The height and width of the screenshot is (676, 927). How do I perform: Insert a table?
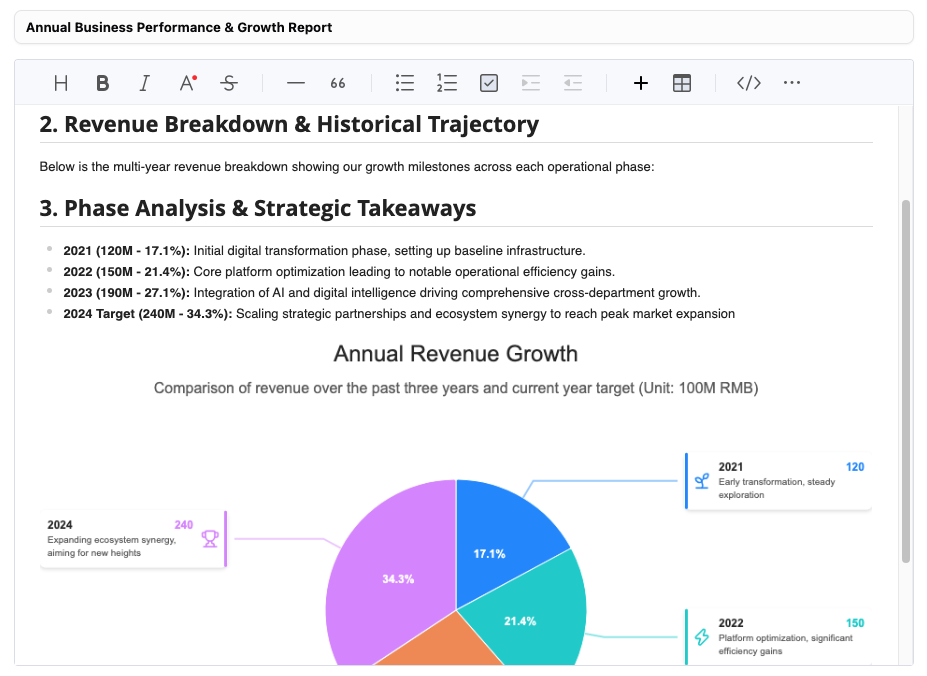tap(682, 83)
